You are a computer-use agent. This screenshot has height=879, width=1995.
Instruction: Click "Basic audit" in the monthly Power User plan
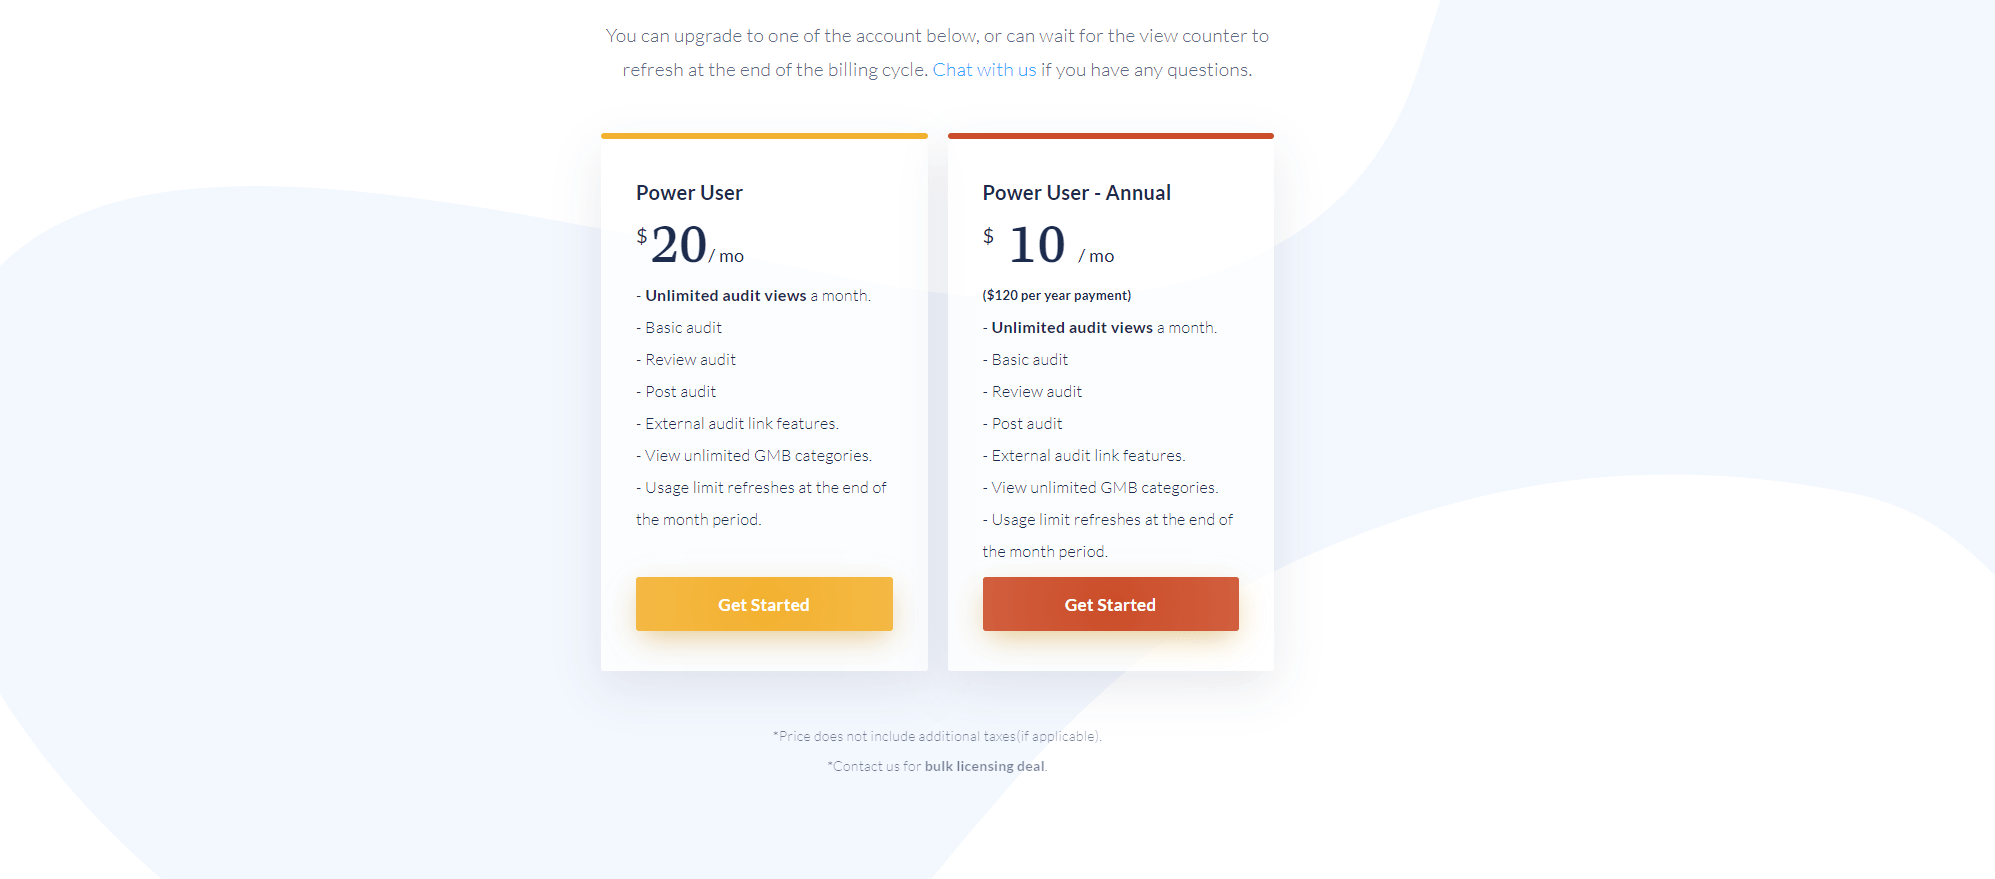click(683, 328)
